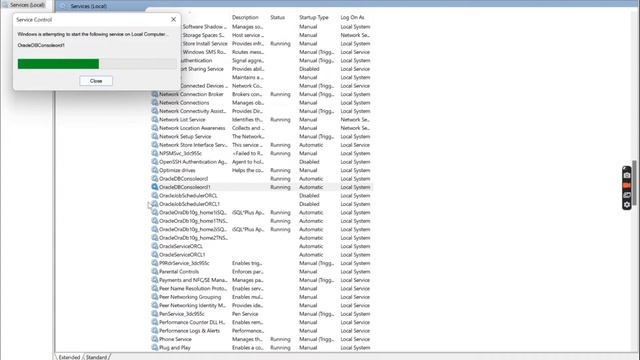The image size is (640, 360).
Task: Click the gear icon beside Phone Service
Action: coord(155,339)
